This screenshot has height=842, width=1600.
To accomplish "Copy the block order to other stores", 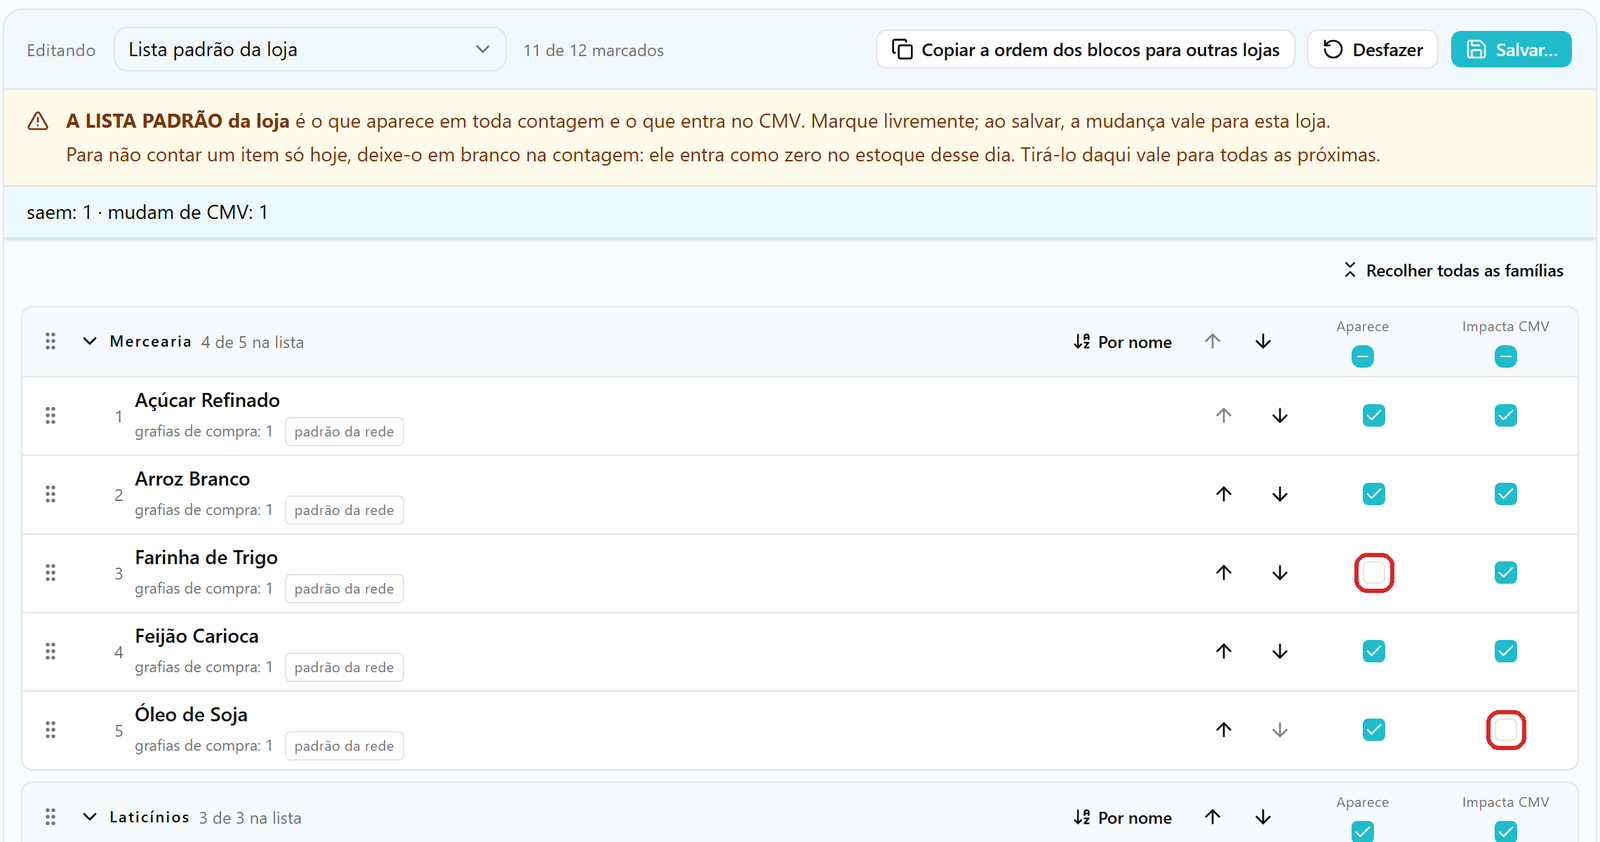I will coord(1085,50).
